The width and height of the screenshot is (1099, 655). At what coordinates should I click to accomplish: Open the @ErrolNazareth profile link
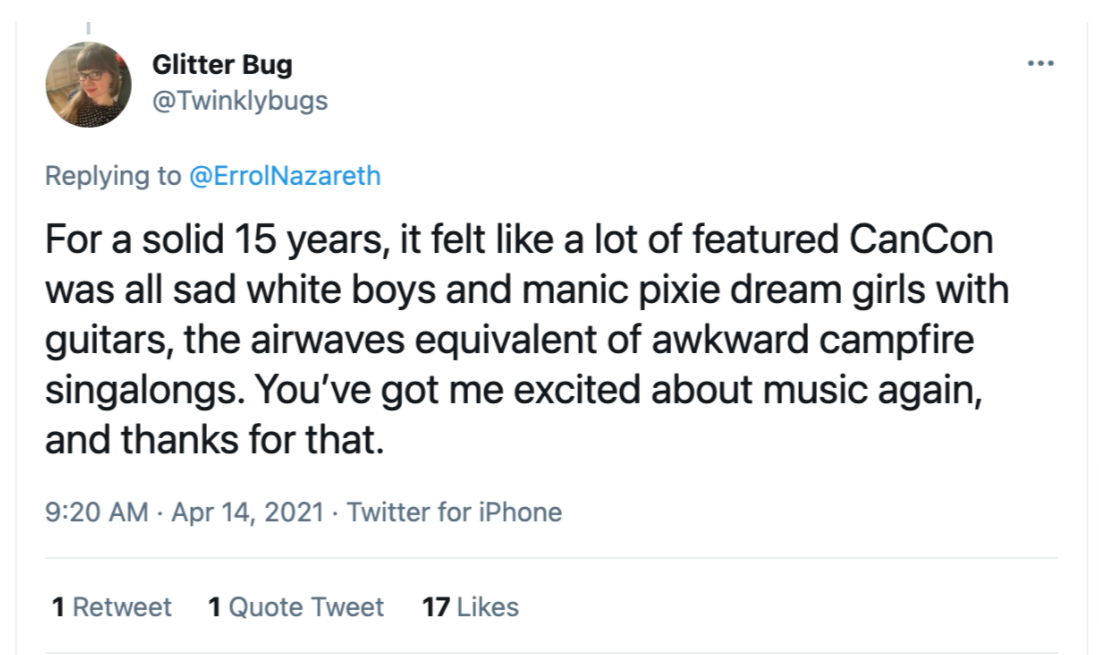(x=285, y=177)
